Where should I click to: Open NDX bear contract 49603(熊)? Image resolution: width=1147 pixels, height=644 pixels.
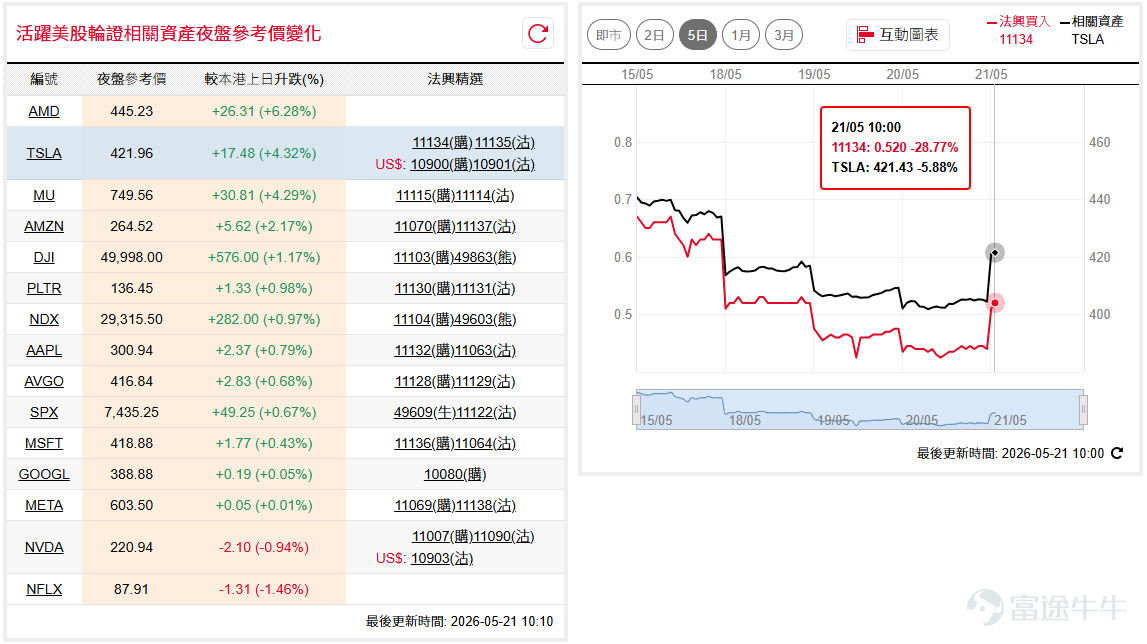coord(485,319)
